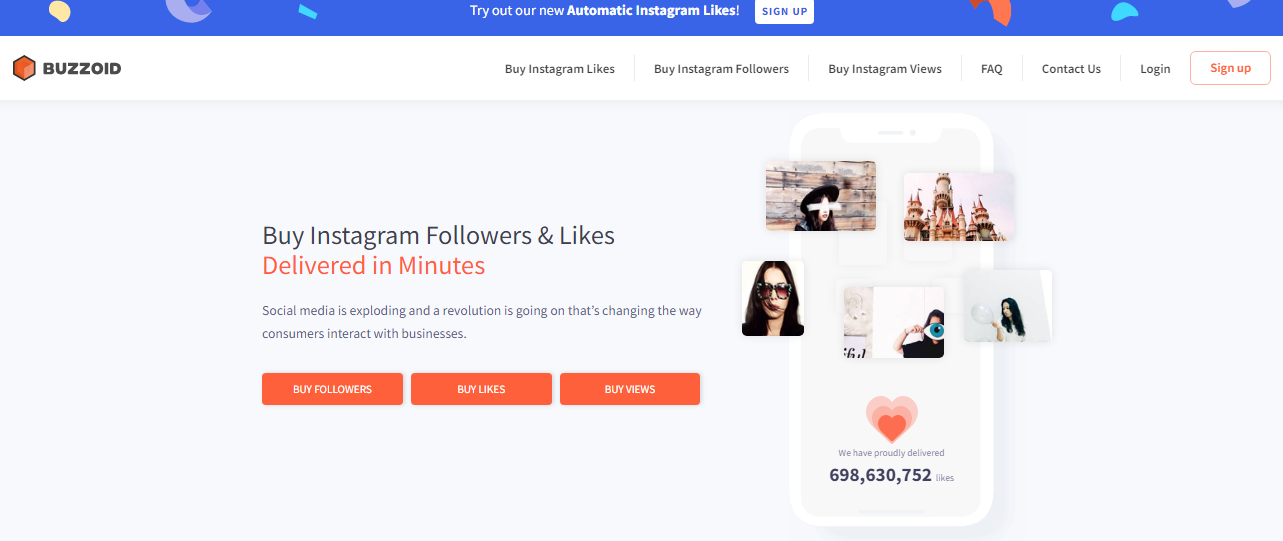
Task: Click SIGN UP in the blue banner
Action: (x=784, y=12)
